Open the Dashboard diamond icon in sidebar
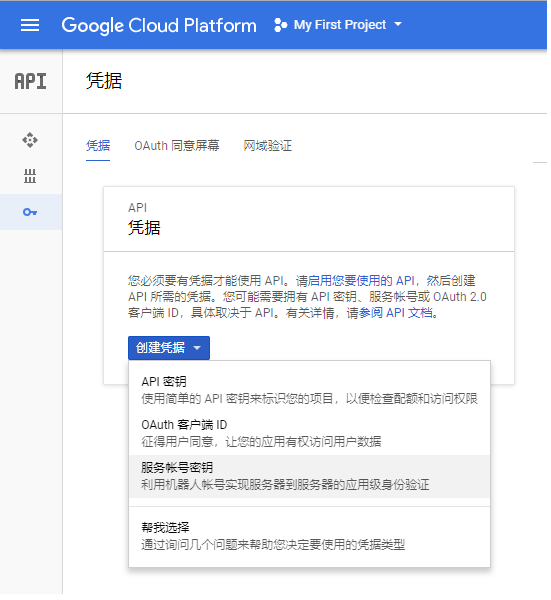 [30, 140]
